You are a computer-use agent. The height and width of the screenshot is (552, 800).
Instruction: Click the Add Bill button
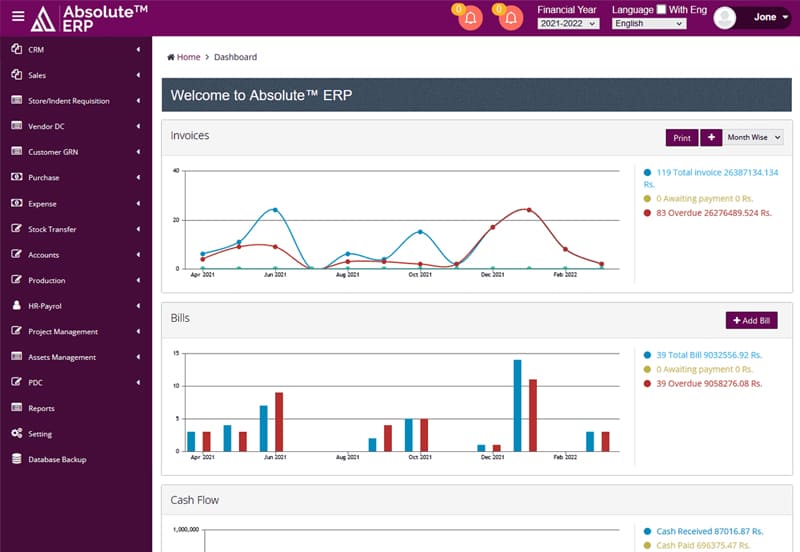[x=751, y=320]
